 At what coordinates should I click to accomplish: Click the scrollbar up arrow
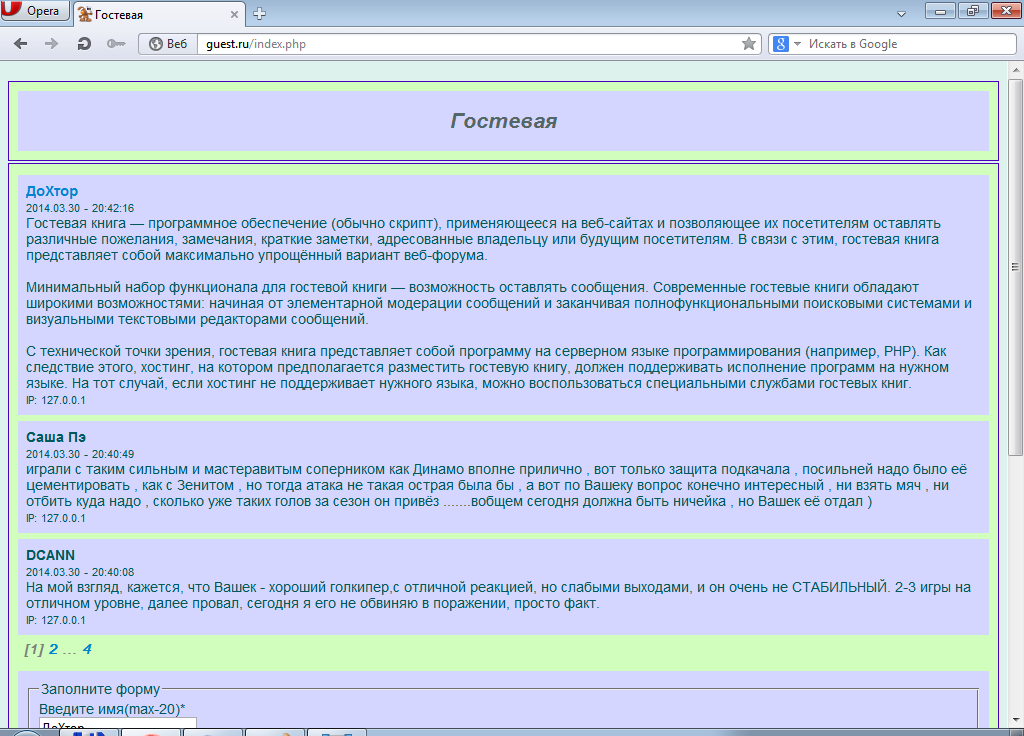1016,70
